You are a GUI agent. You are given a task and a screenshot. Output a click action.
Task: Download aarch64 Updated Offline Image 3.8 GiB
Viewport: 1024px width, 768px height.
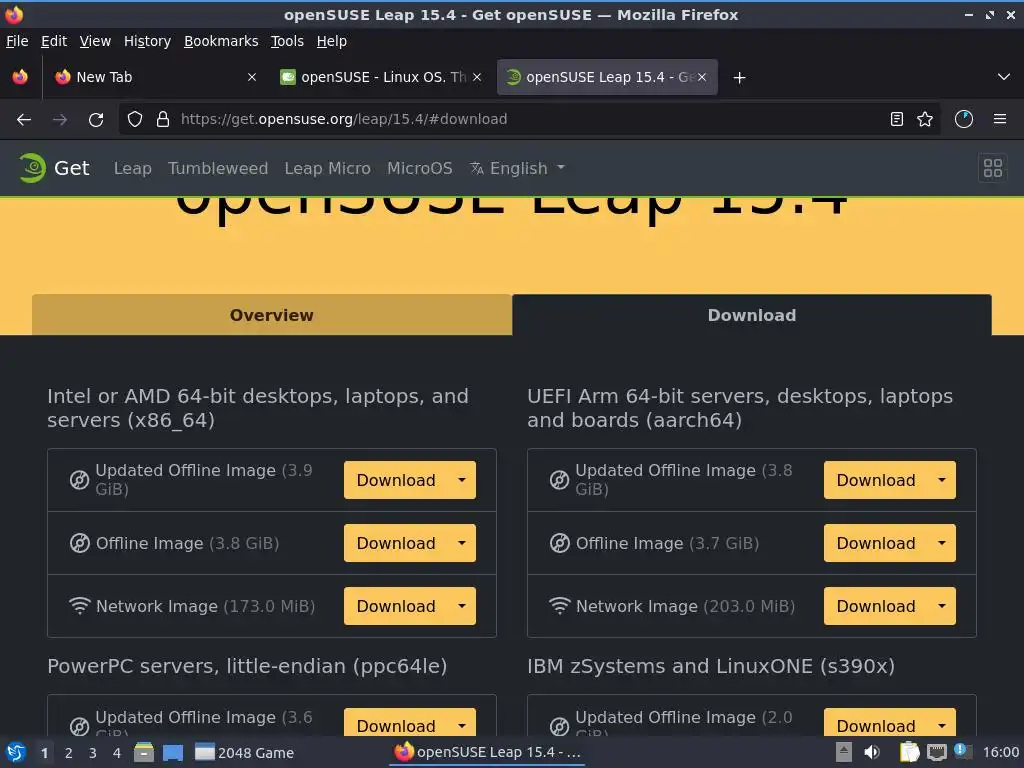coord(876,480)
